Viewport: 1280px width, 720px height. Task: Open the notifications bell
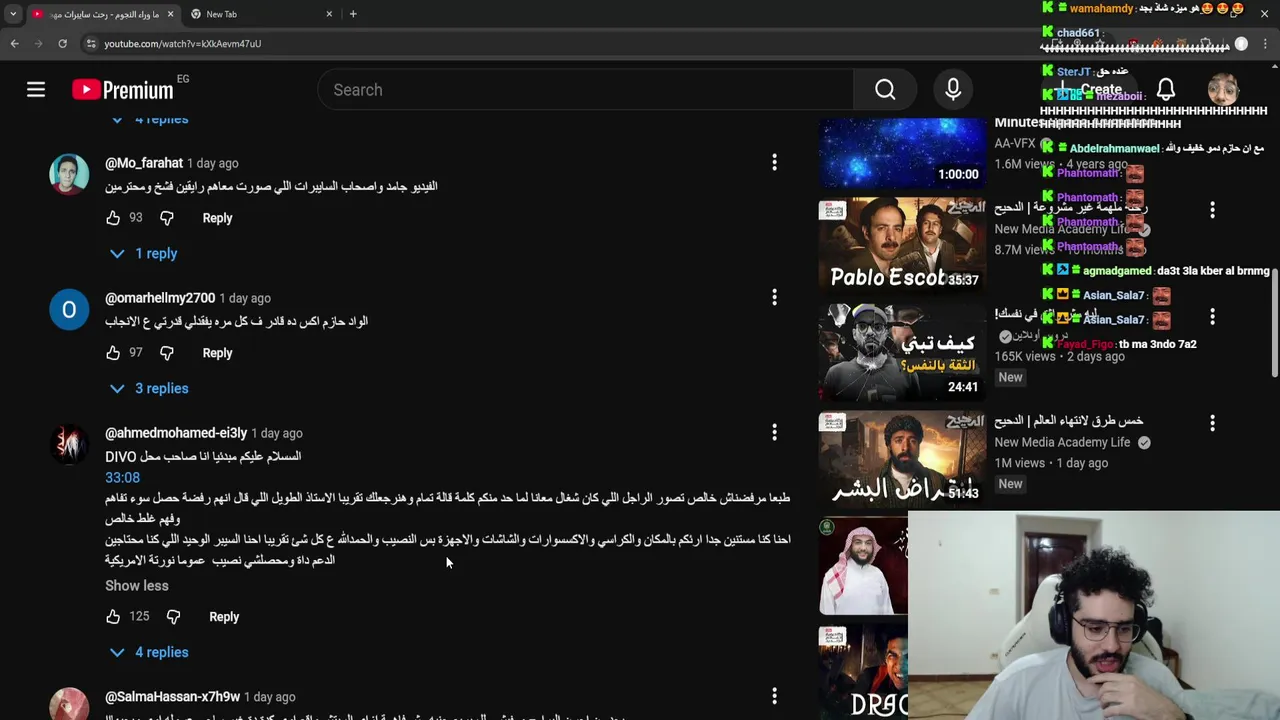click(x=1166, y=90)
